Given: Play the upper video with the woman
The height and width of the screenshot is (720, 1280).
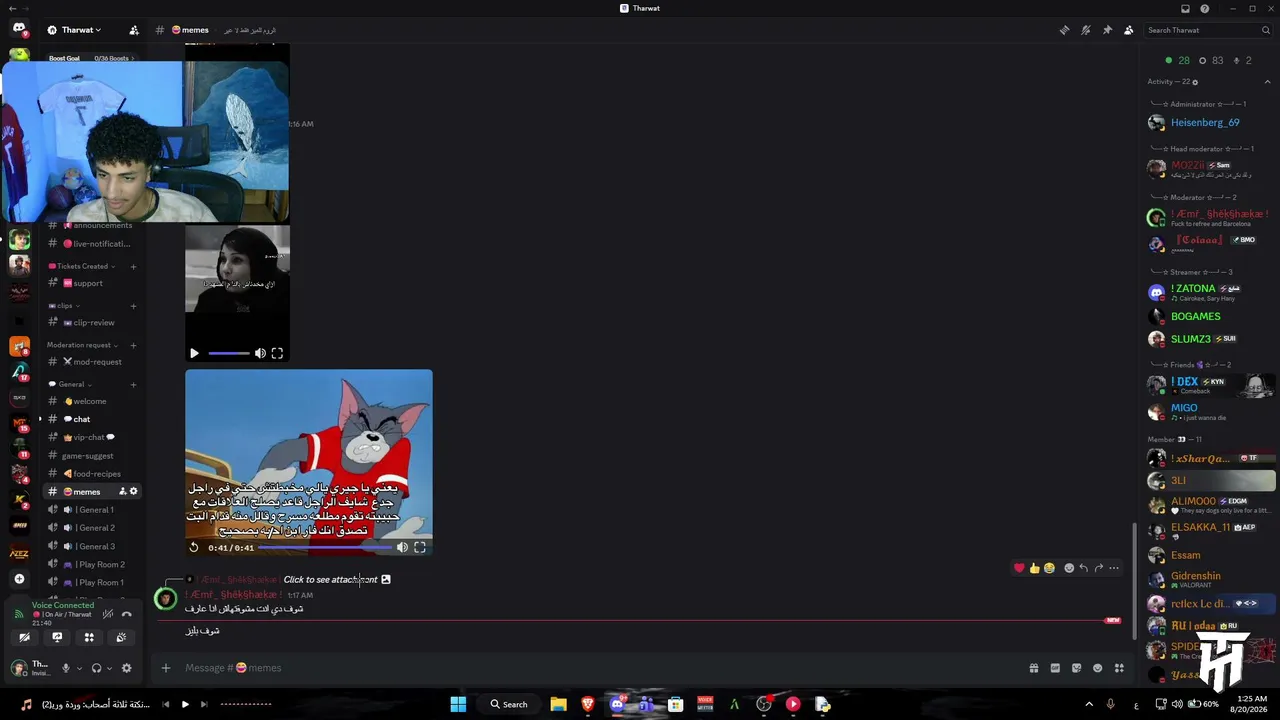Looking at the screenshot, I should pos(194,353).
